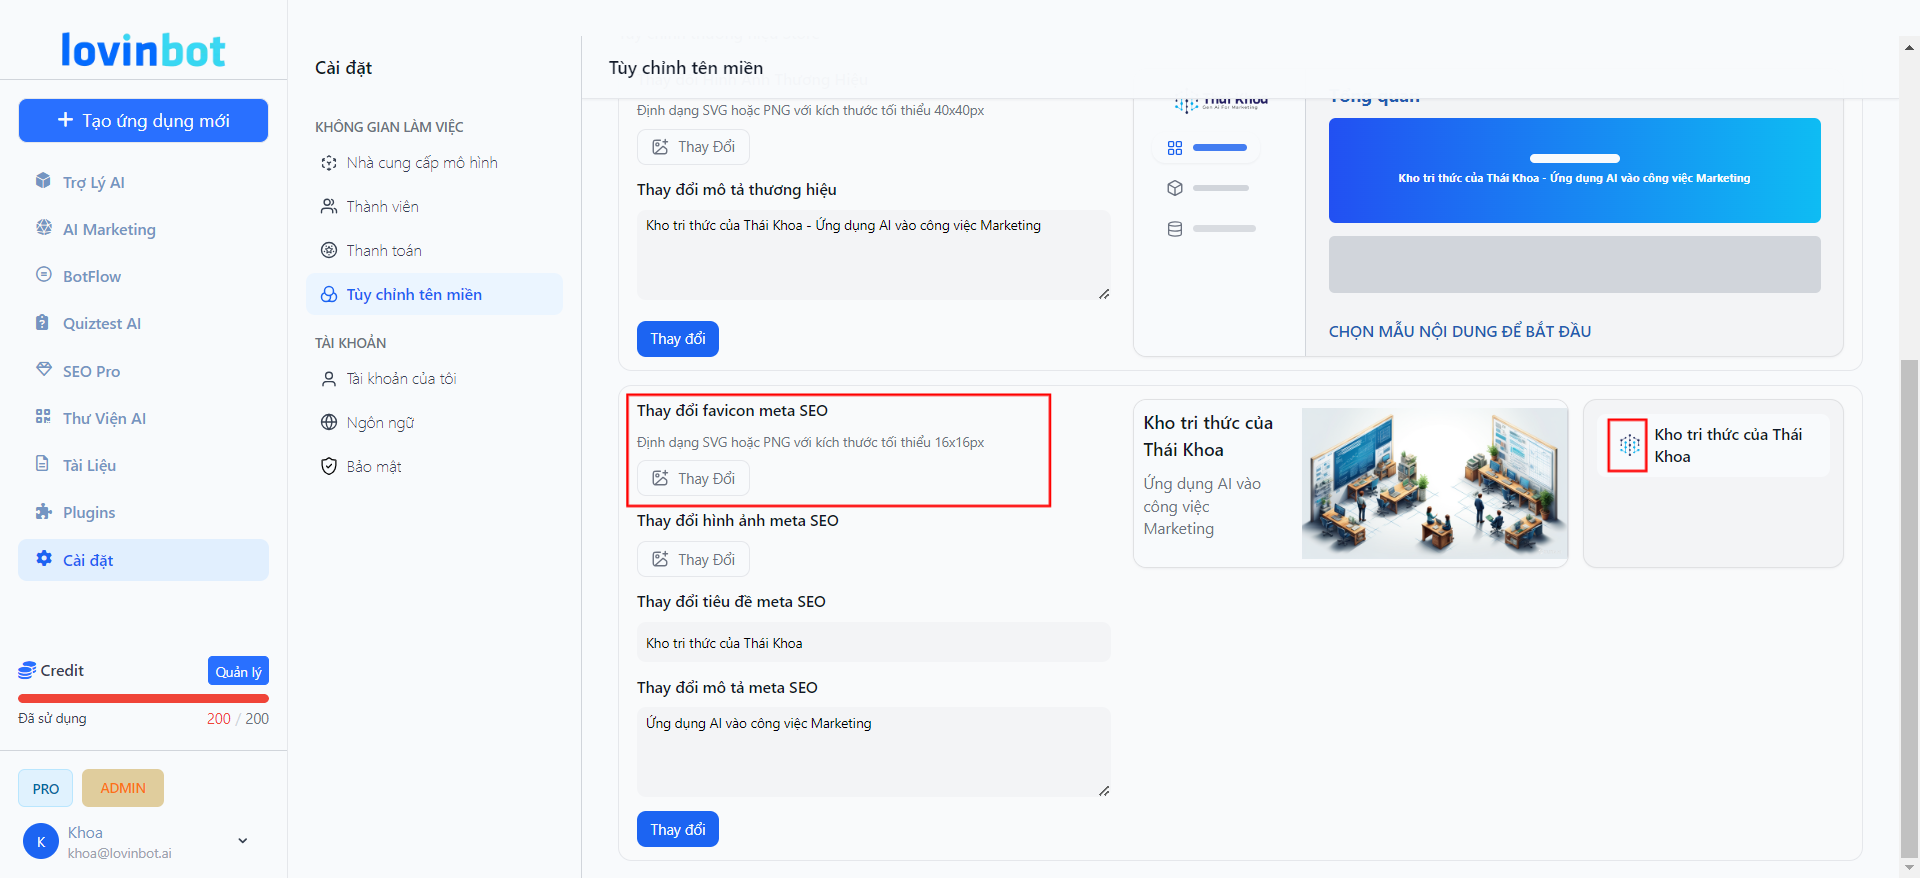1920x878 pixels.
Task: Click the credit usage progress bar
Action: tap(143, 698)
